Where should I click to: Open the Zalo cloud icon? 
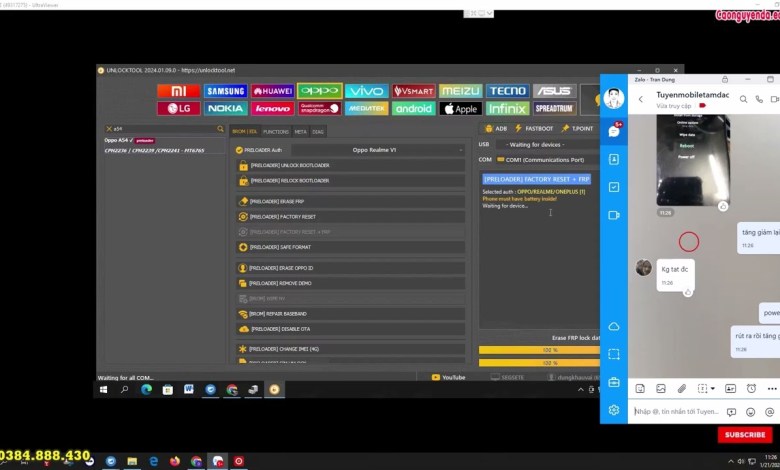[x=614, y=327]
